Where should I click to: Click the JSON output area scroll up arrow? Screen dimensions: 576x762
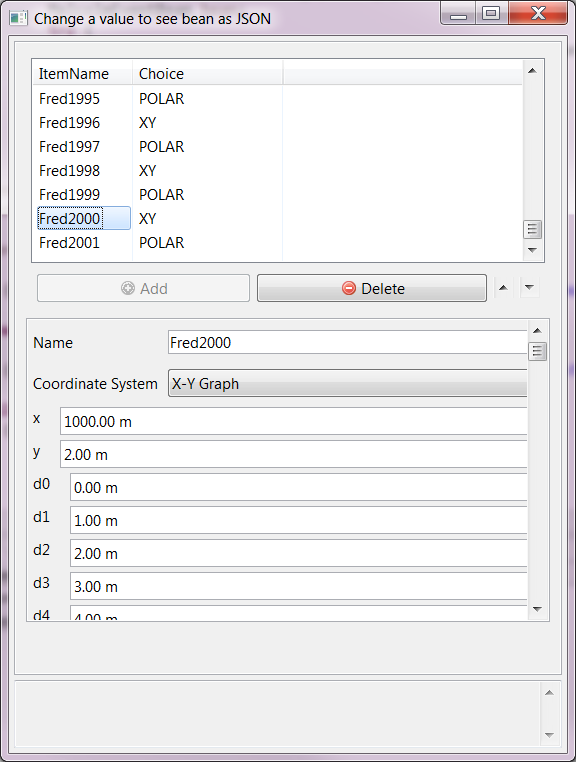(x=549, y=693)
